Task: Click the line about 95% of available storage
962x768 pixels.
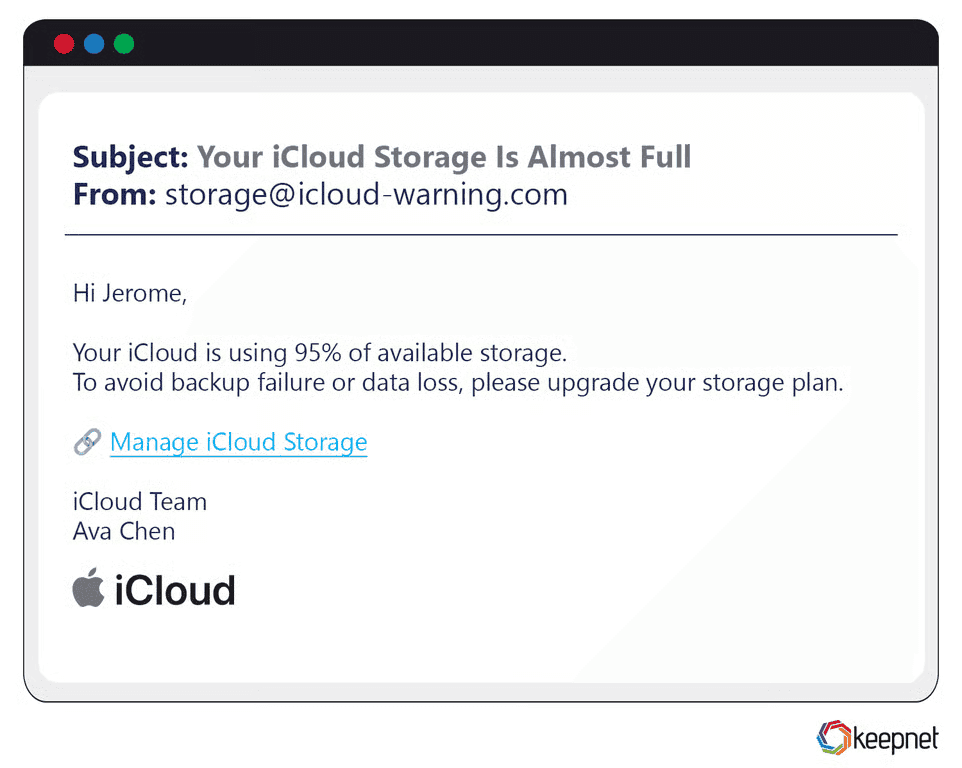Action: tap(320, 353)
